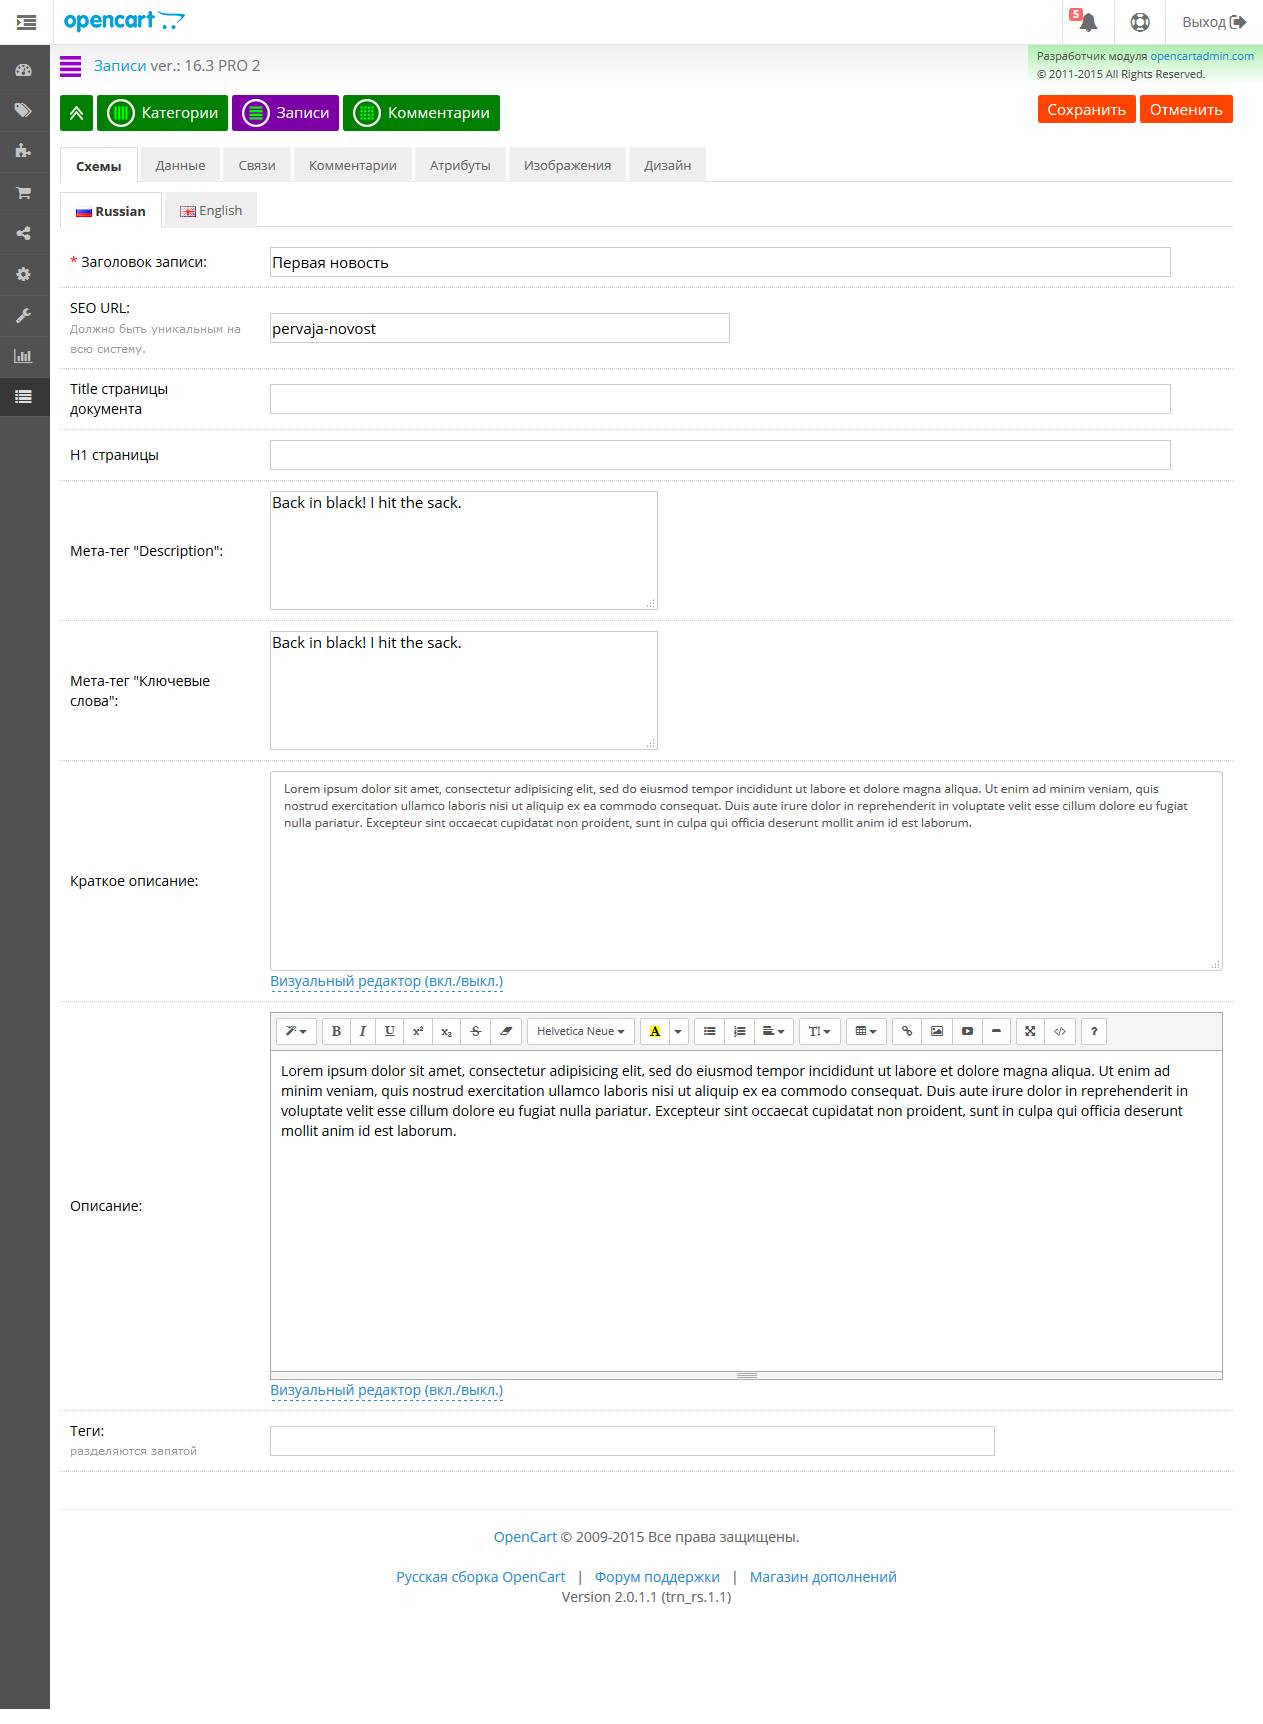
Task: Open green Комментарии button
Action: coord(421,113)
